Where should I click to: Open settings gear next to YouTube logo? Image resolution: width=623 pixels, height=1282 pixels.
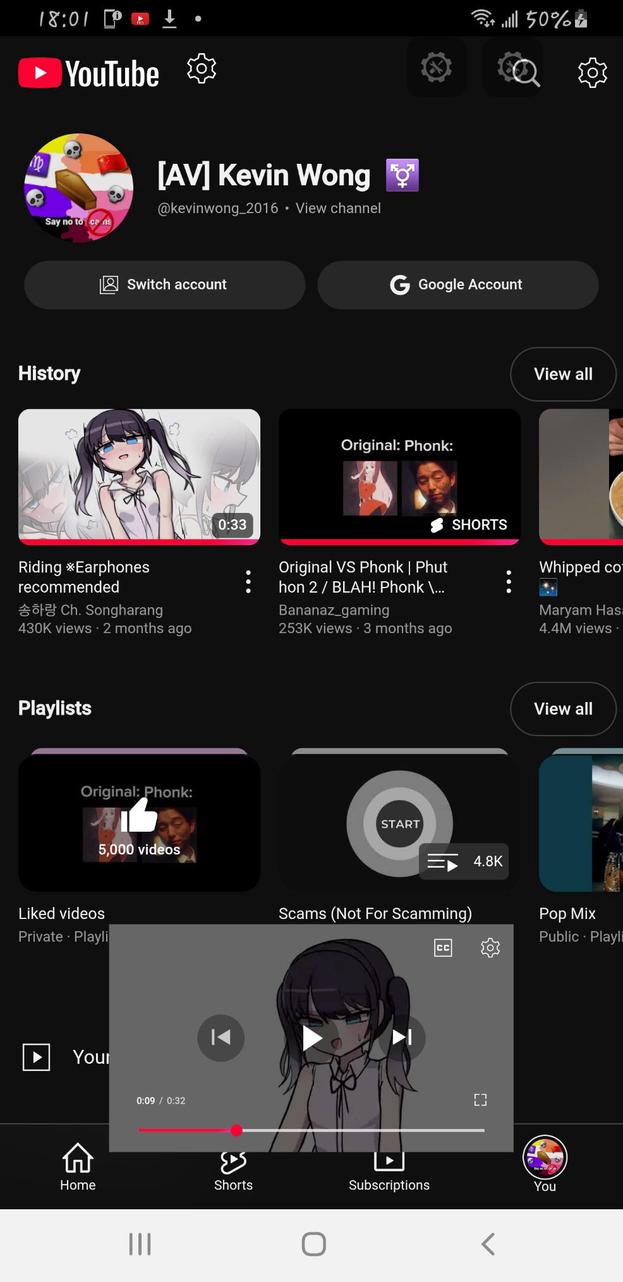click(201, 69)
